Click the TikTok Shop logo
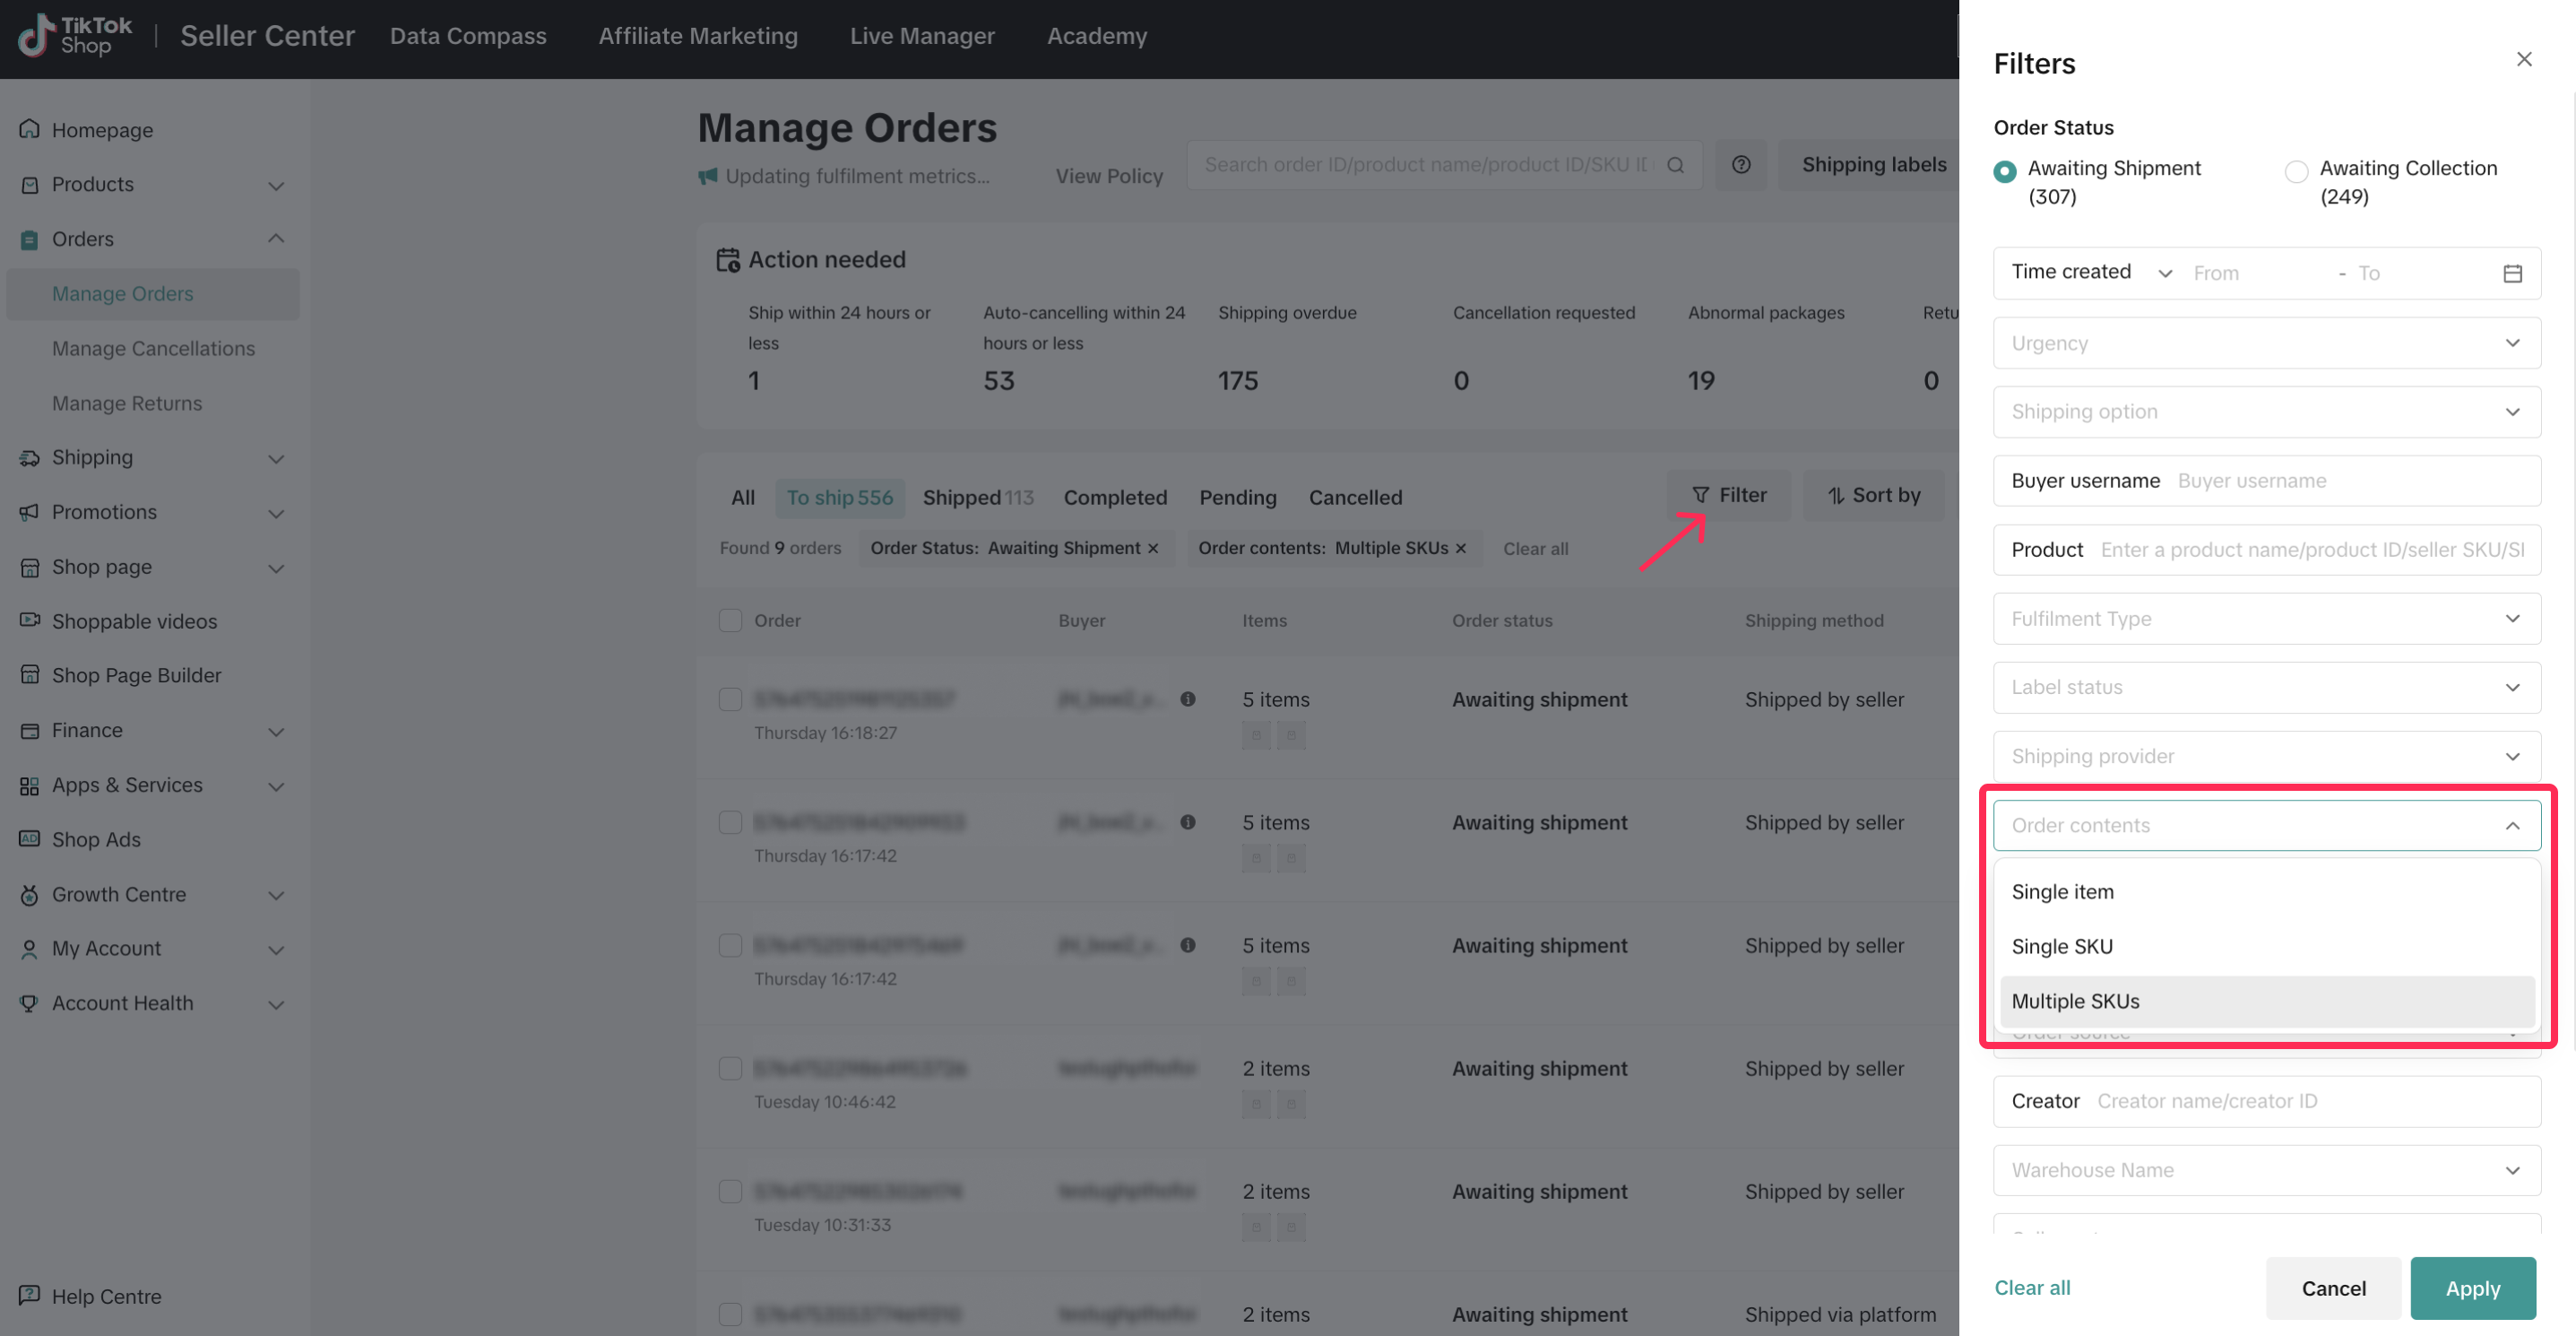 (75, 36)
